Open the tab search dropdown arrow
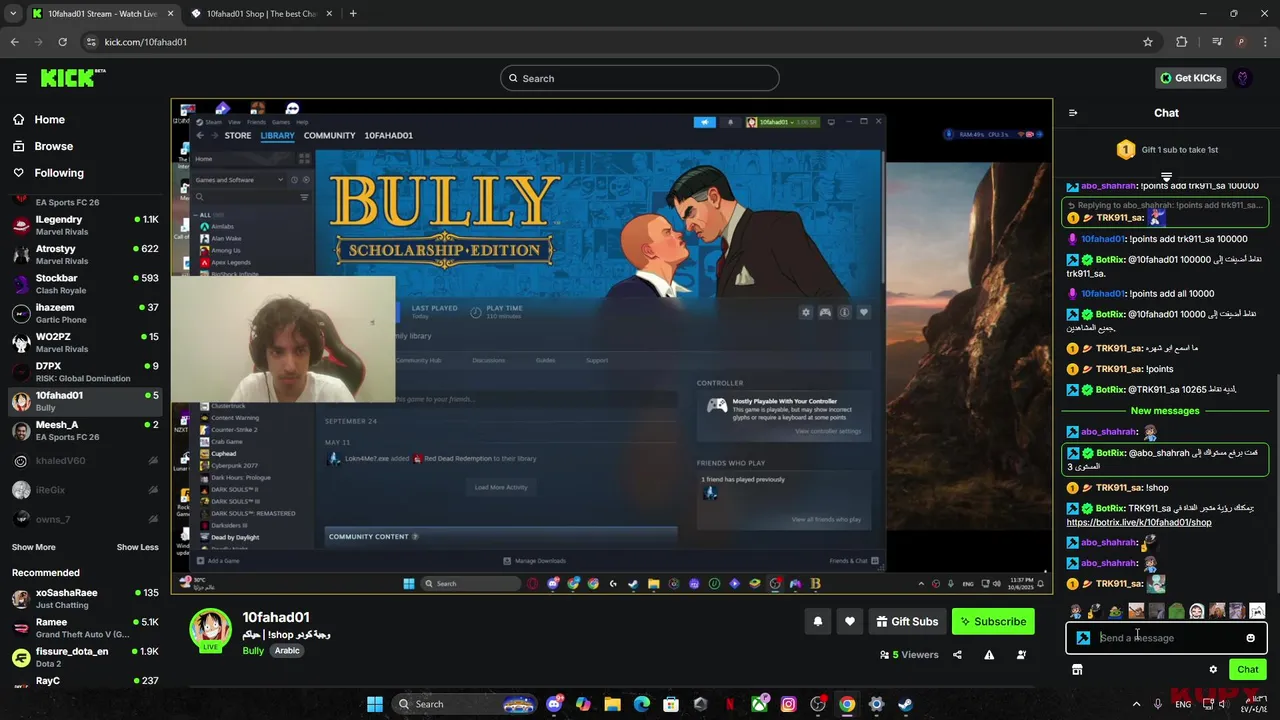This screenshot has height=720, width=1280. [13, 14]
